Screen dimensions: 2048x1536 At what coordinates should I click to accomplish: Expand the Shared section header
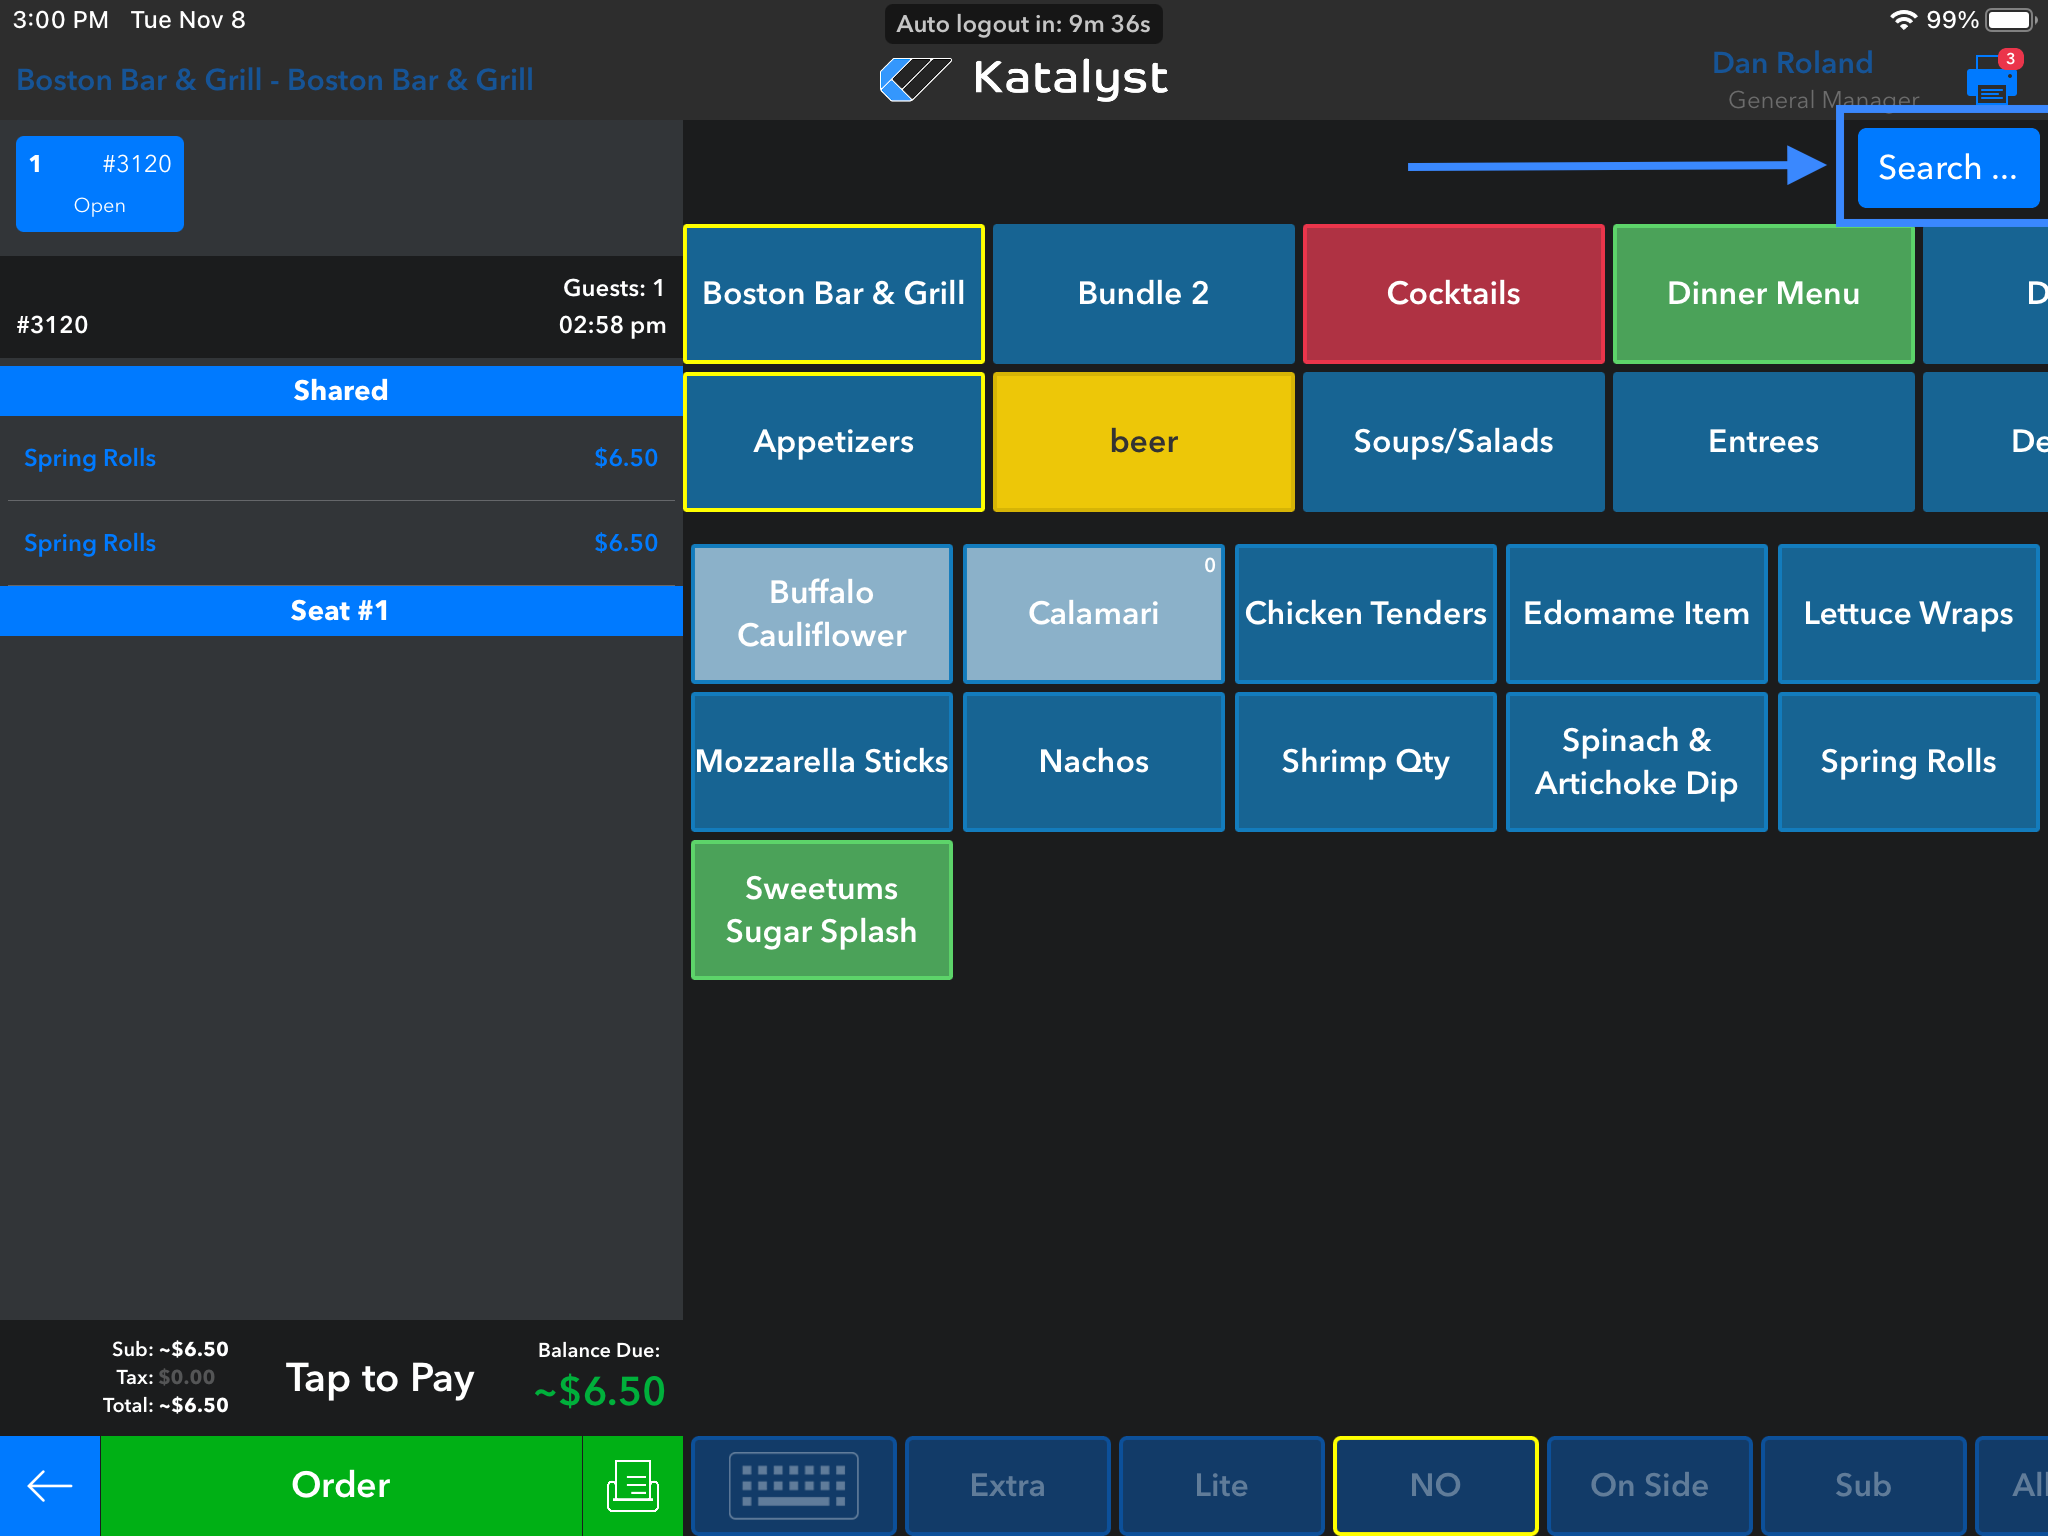[340, 390]
